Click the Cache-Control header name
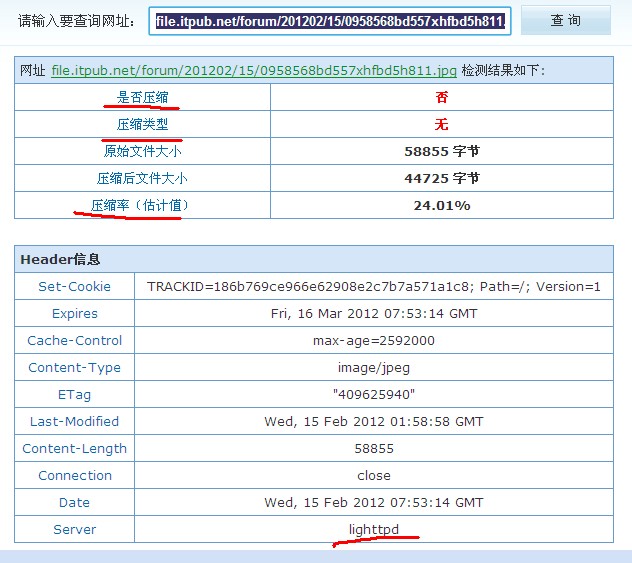The height and width of the screenshot is (563, 632). (75, 340)
